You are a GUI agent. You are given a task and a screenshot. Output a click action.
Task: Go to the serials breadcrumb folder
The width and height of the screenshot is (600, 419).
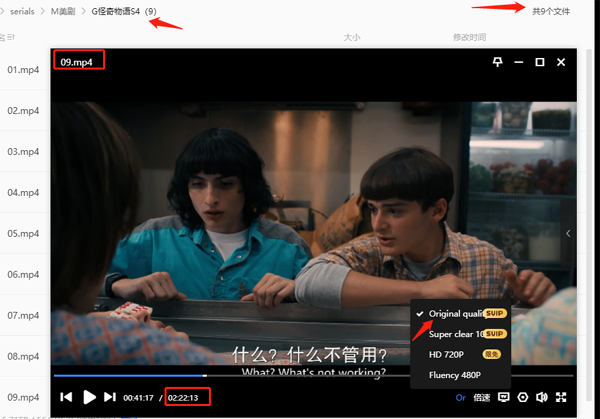(x=22, y=11)
